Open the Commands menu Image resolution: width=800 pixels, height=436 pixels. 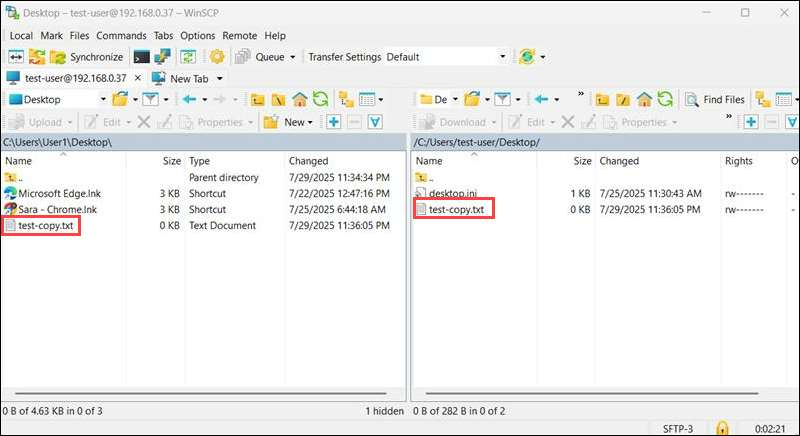click(x=121, y=36)
